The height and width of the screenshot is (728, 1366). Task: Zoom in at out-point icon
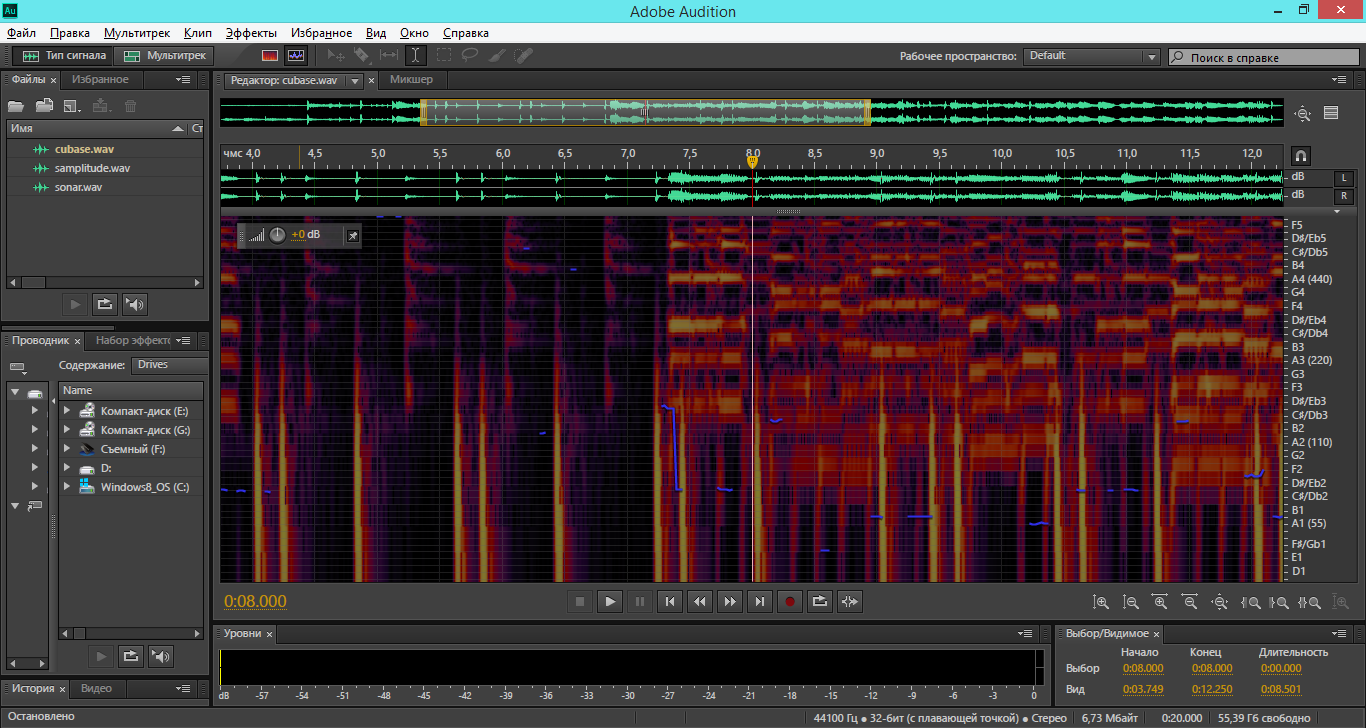1279,602
